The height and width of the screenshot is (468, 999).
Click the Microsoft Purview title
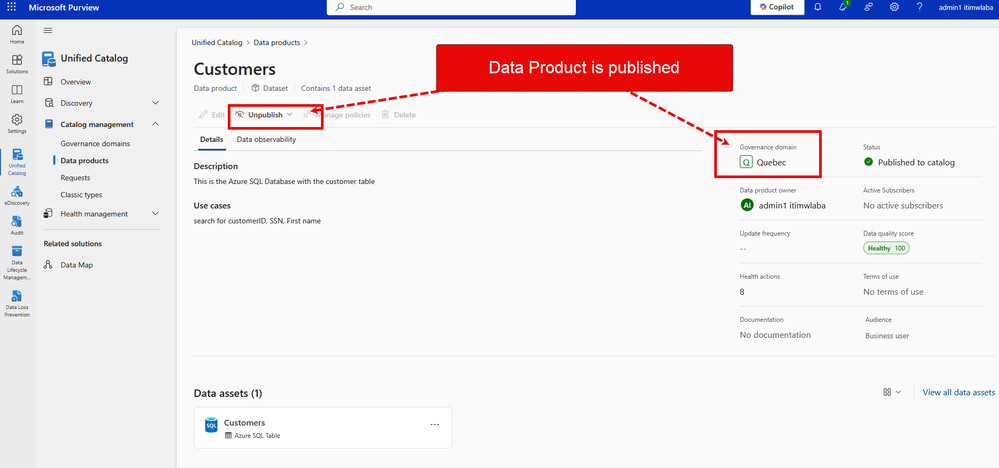[64, 8]
